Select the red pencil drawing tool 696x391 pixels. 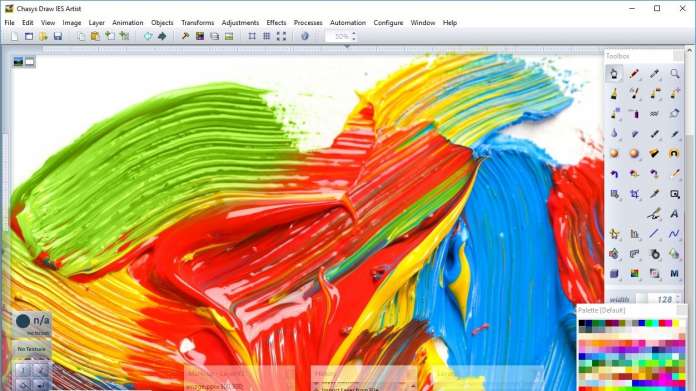click(x=634, y=74)
